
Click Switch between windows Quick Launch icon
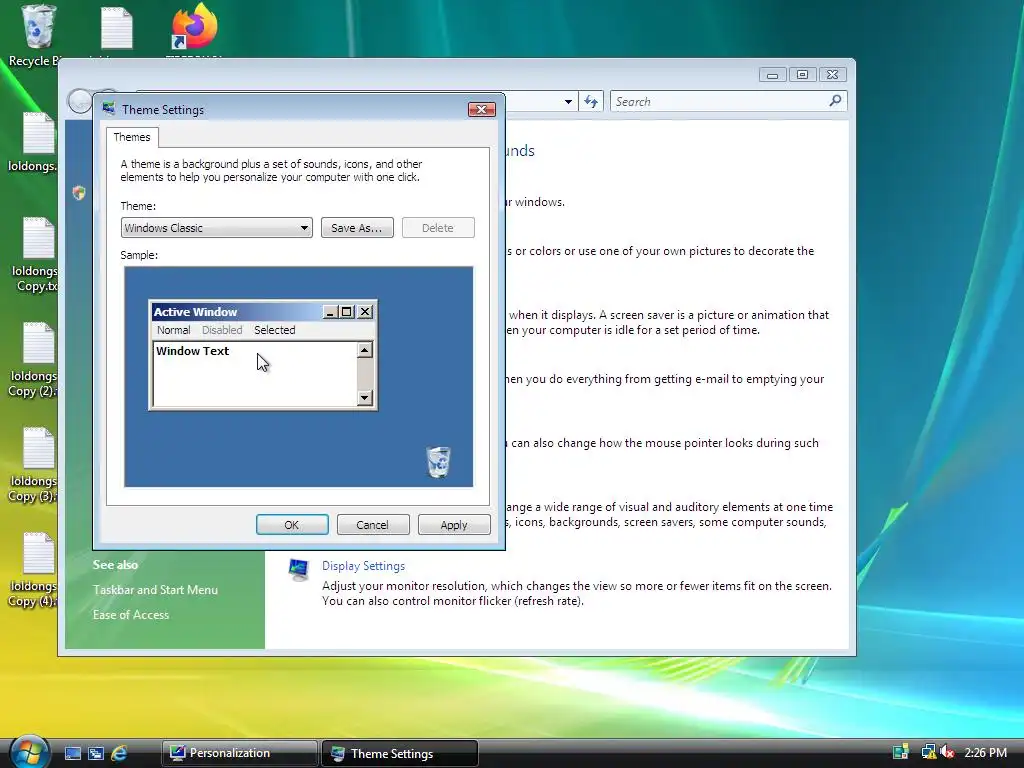click(x=96, y=753)
